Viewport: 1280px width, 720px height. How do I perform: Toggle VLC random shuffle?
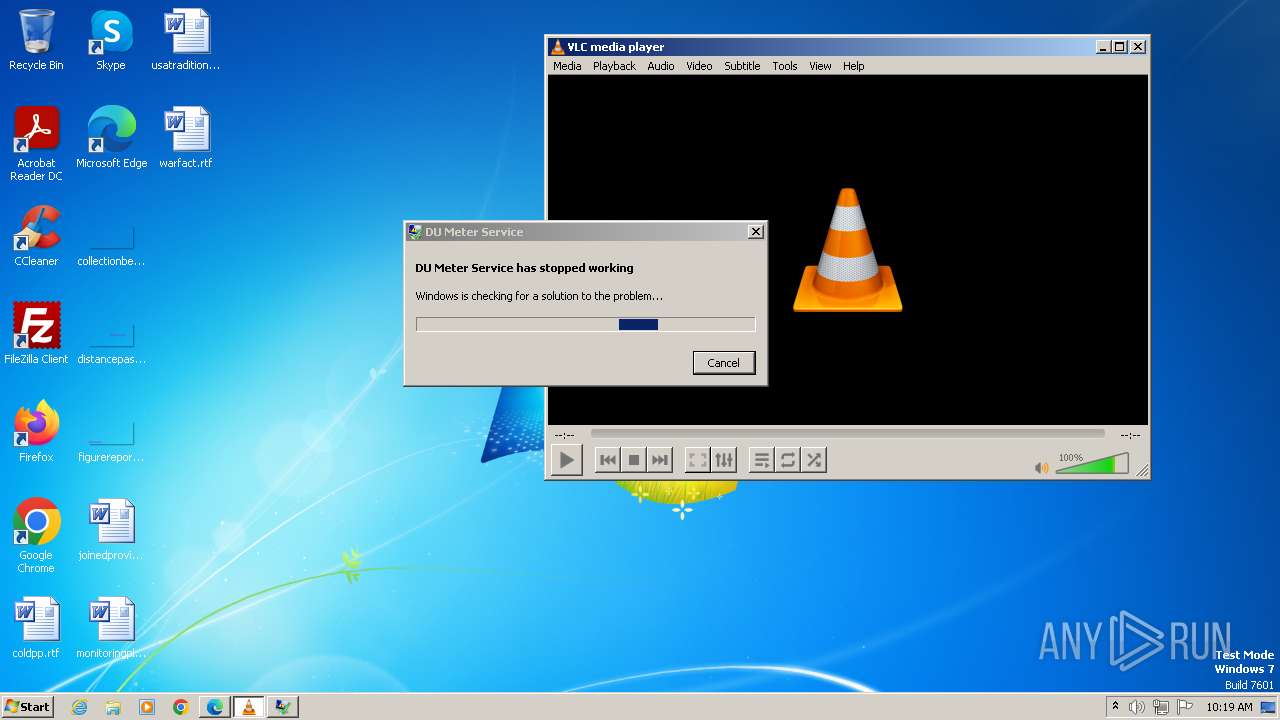[814, 460]
